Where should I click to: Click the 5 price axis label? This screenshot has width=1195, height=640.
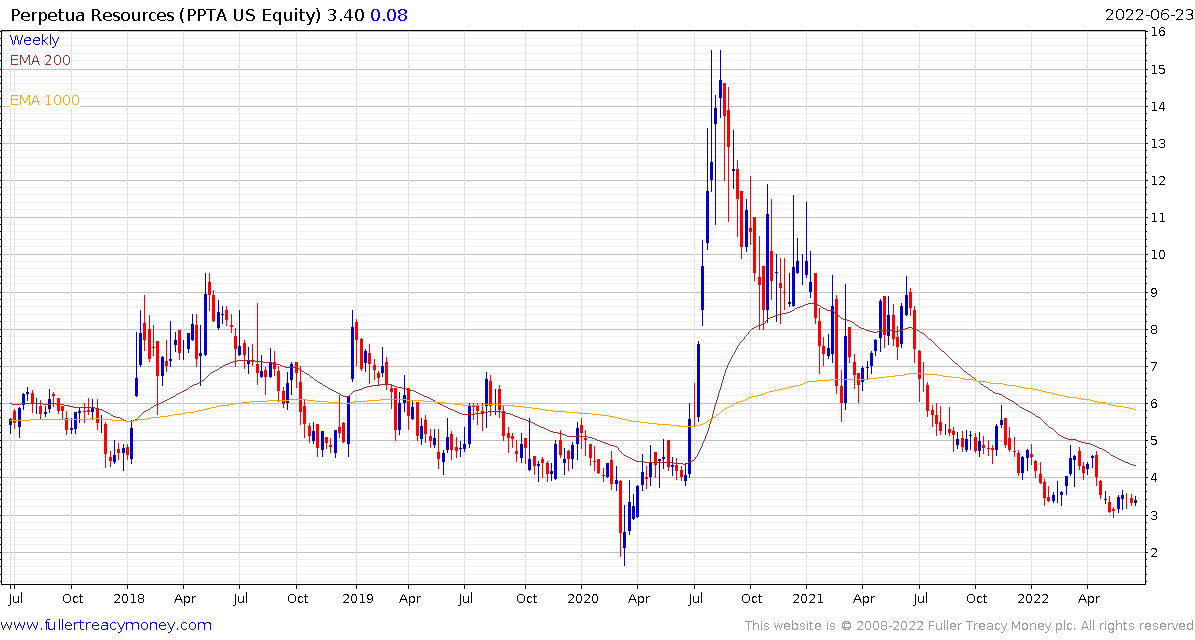[1155, 441]
